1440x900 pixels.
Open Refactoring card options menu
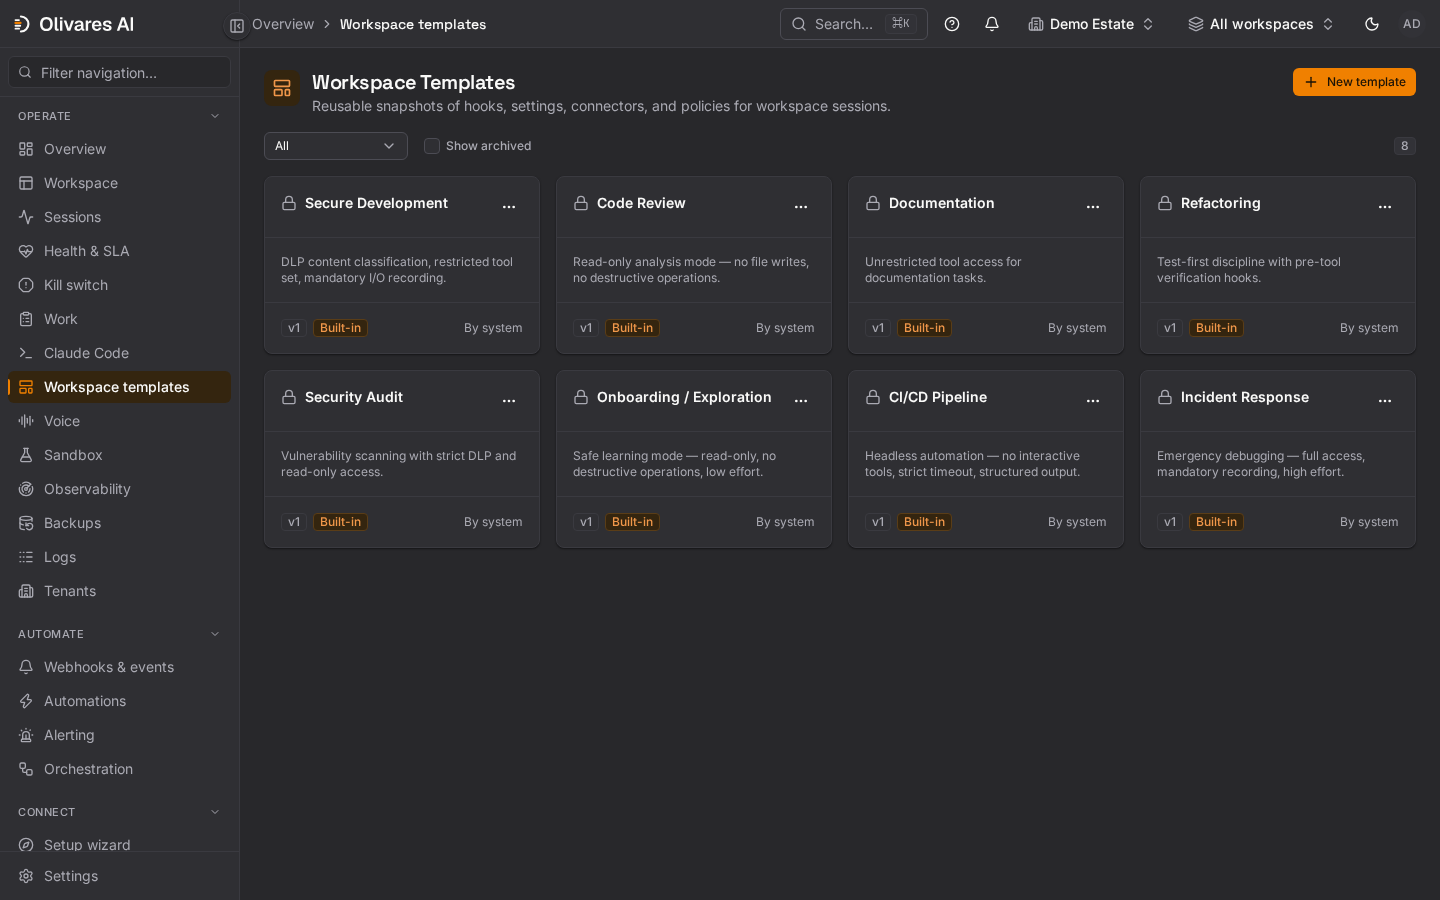point(1385,206)
